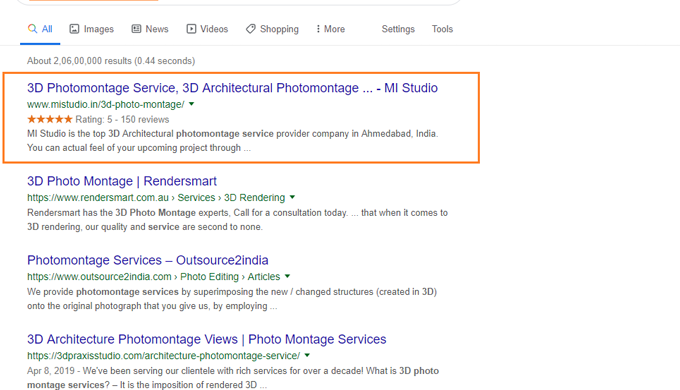
Task: Click the play icon on Videos tab
Action: click(191, 29)
